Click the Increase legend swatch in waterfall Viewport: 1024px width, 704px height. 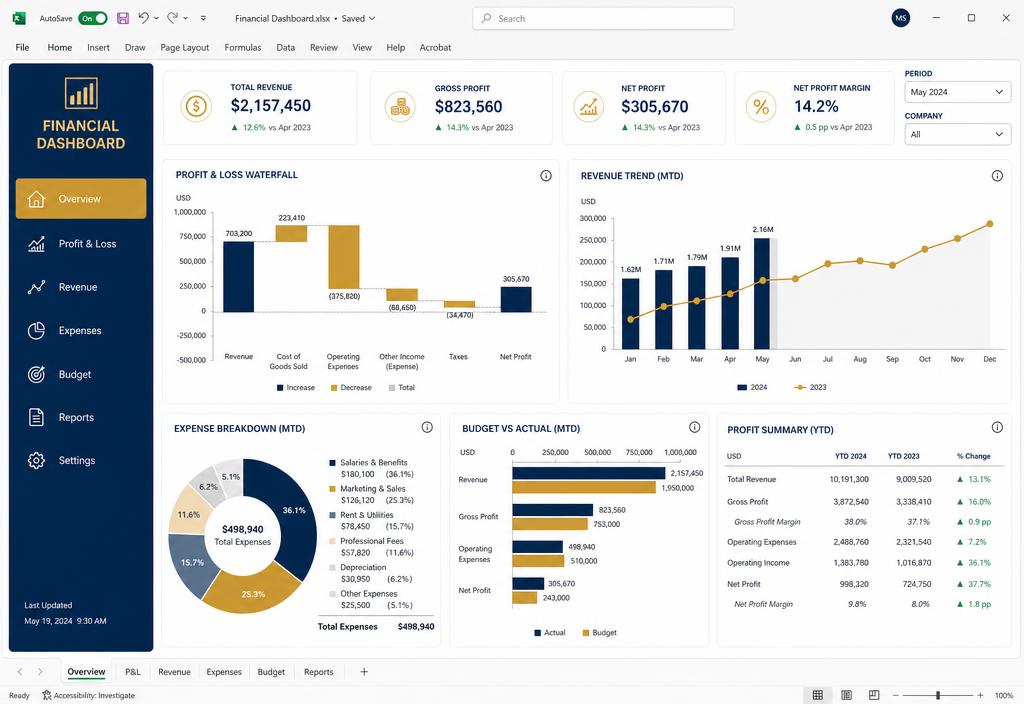click(280, 388)
